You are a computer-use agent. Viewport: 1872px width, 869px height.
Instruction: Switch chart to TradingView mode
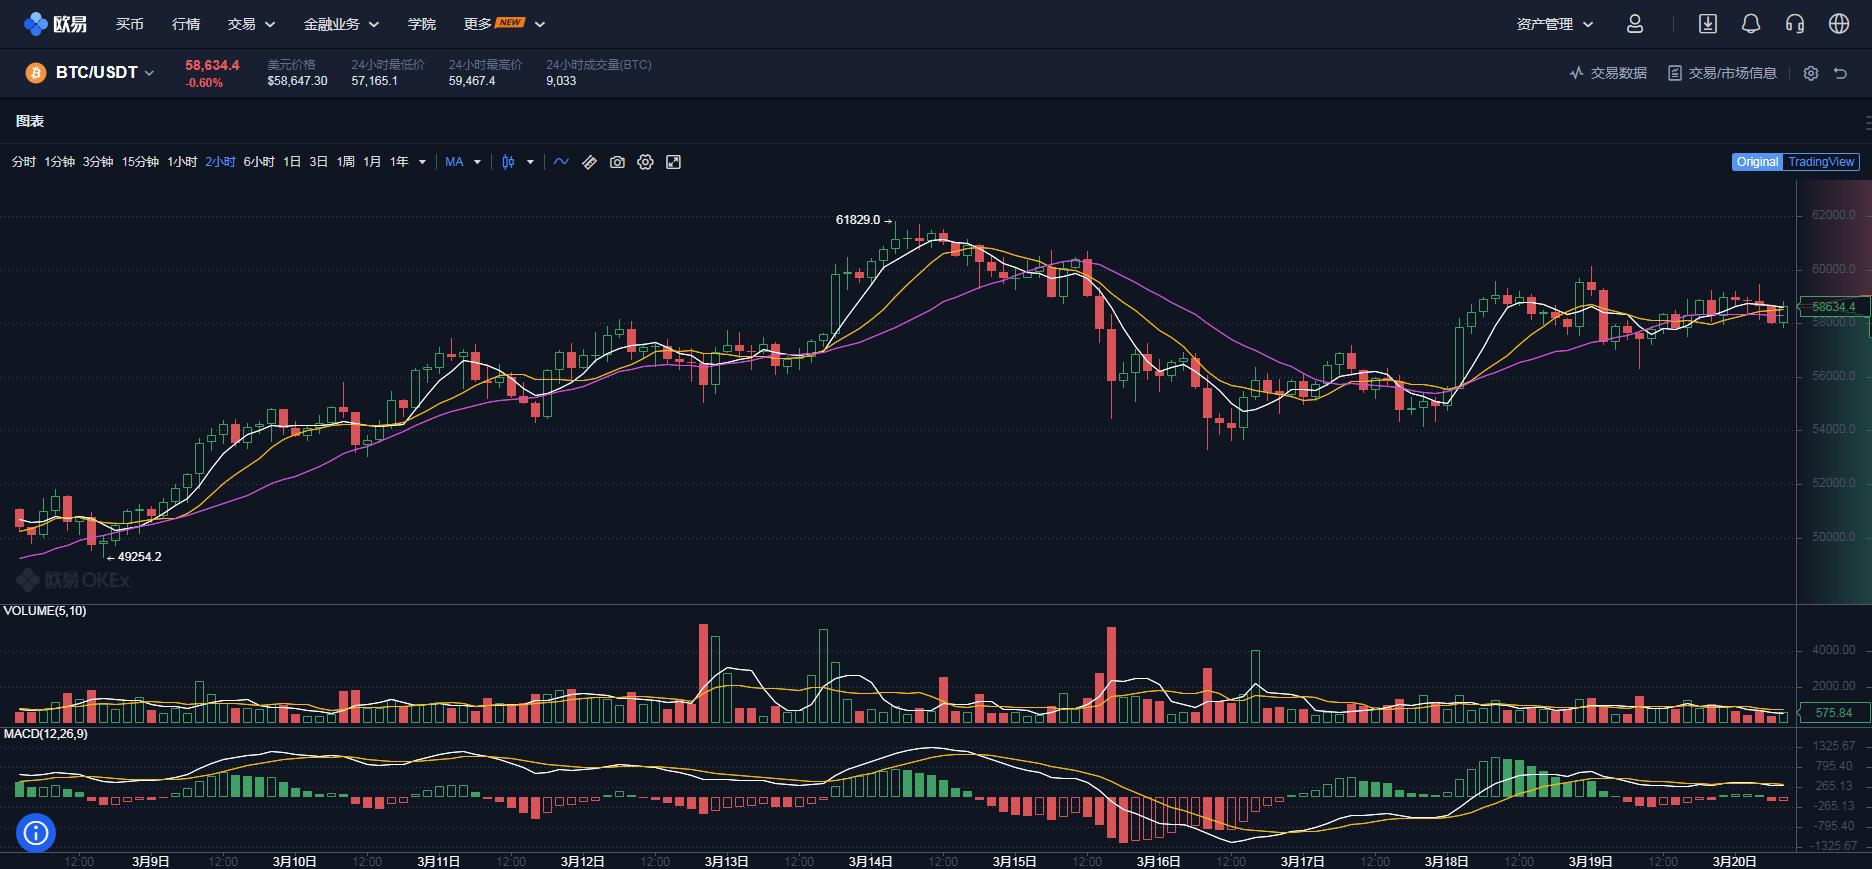click(1821, 162)
